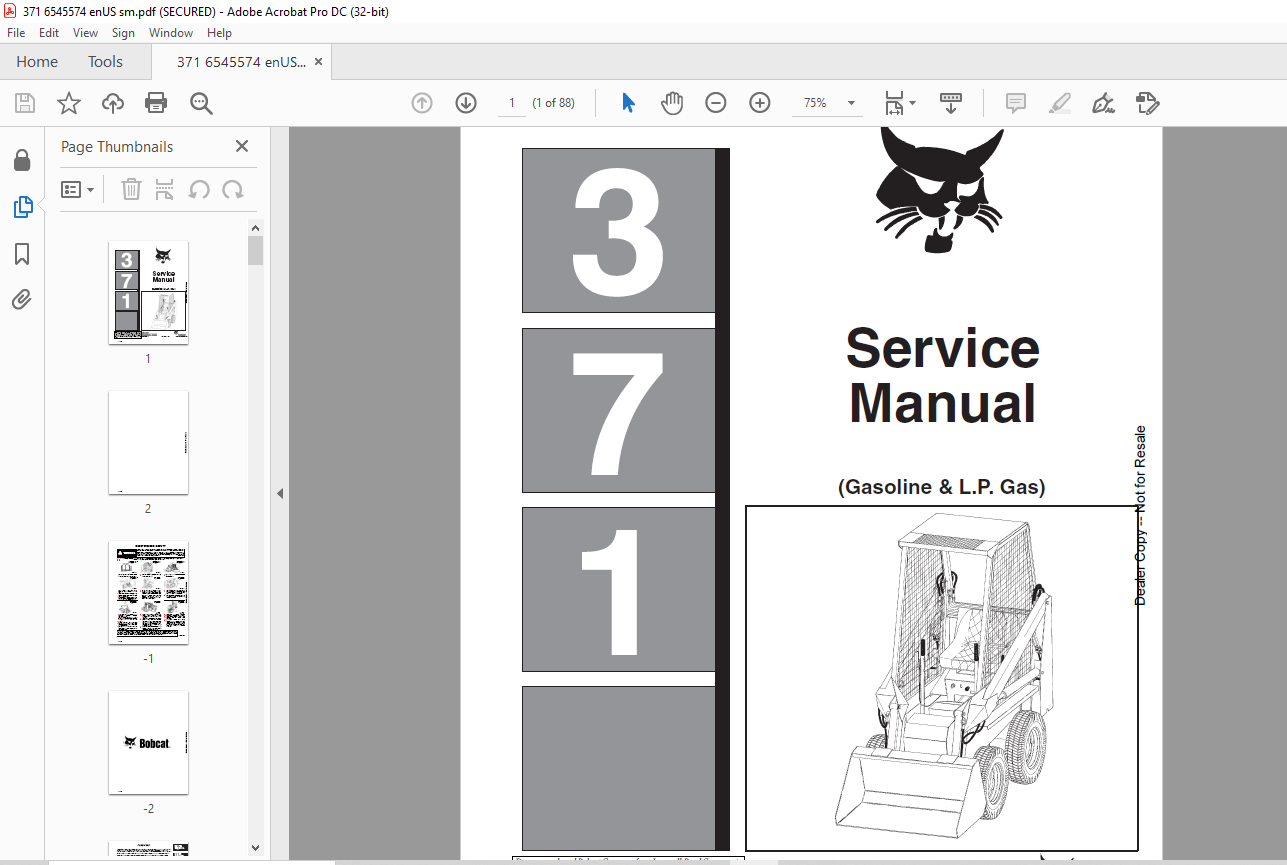This screenshot has height=865, width=1287.
Task: Click the print pages/split icon in thumbnails
Action: click(165, 189)
